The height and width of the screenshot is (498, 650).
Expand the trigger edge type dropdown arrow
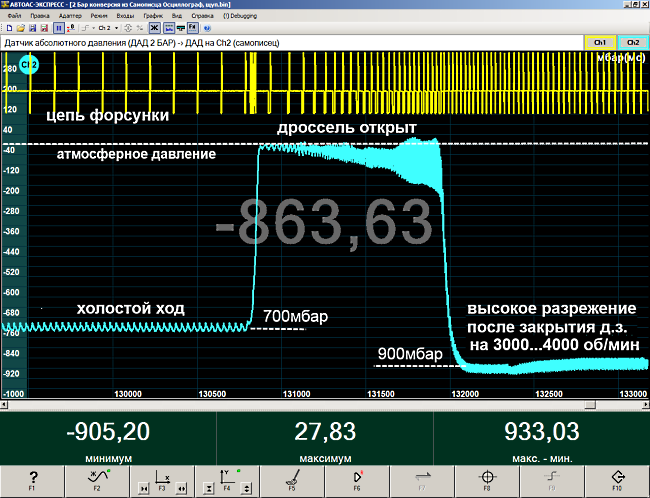pyautogui.click(x=93, y=29)
